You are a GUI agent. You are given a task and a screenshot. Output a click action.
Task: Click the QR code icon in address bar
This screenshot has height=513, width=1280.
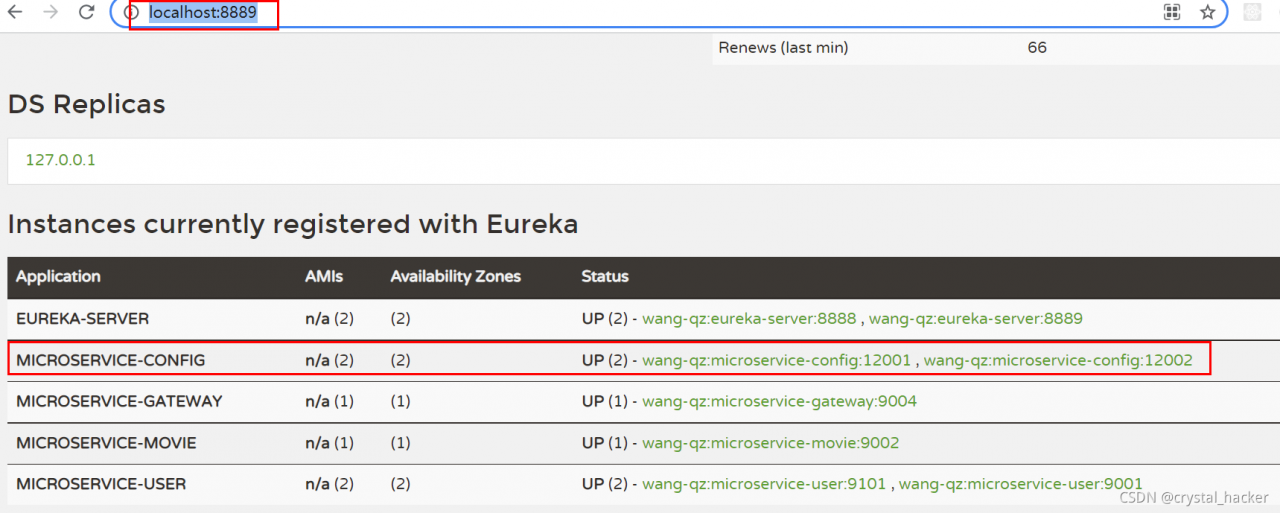[x=1172, y=12]
